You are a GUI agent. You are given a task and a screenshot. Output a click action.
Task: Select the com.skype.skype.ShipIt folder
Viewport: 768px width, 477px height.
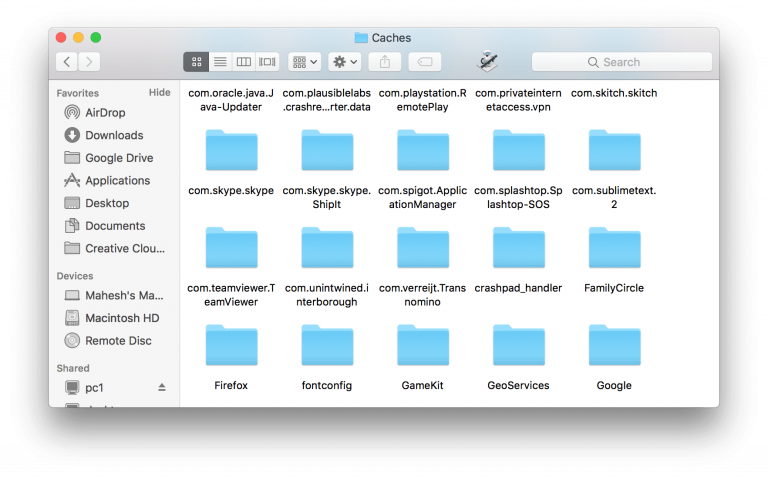[x=327, y=150]
